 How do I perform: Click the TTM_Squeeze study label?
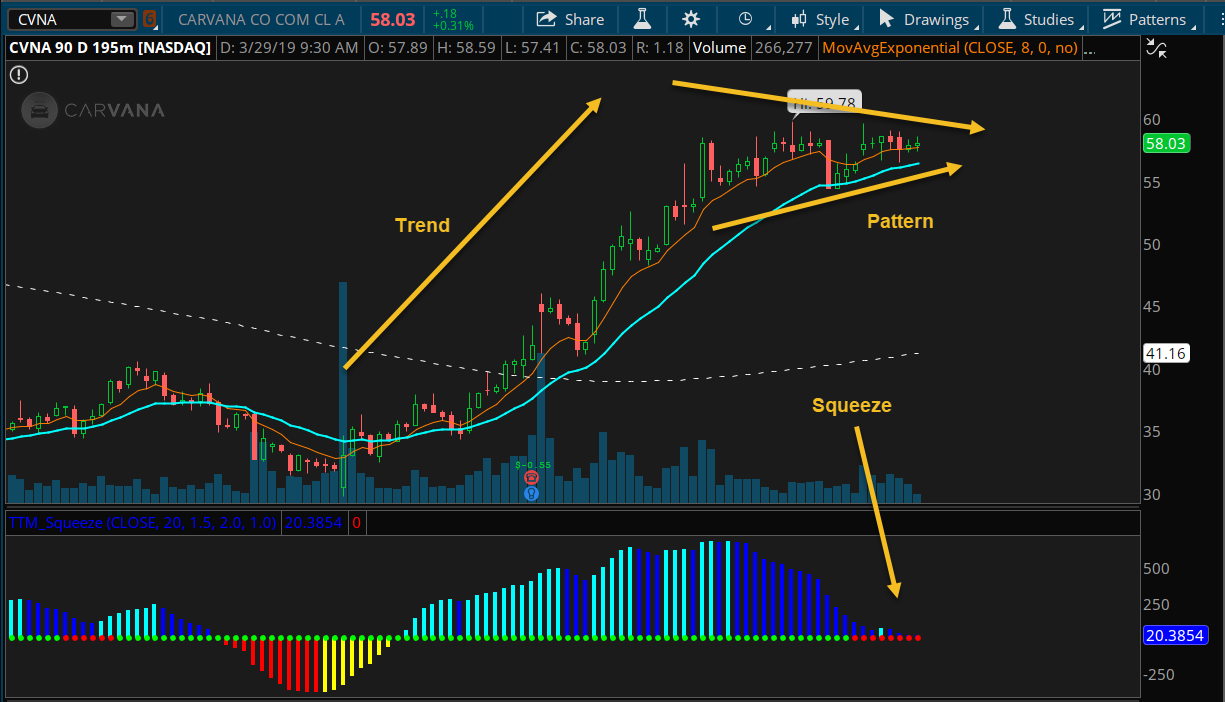[x=142, y=522]
